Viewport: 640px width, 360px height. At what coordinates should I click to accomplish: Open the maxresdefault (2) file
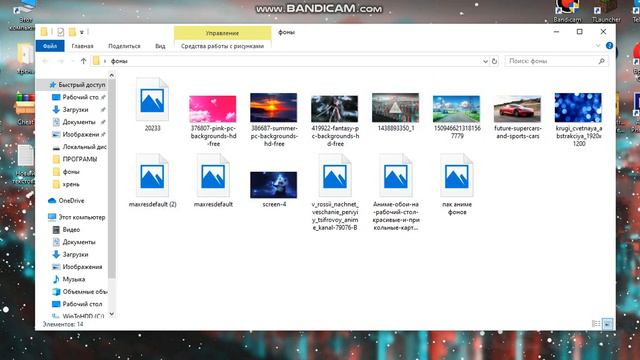point(152,177)
